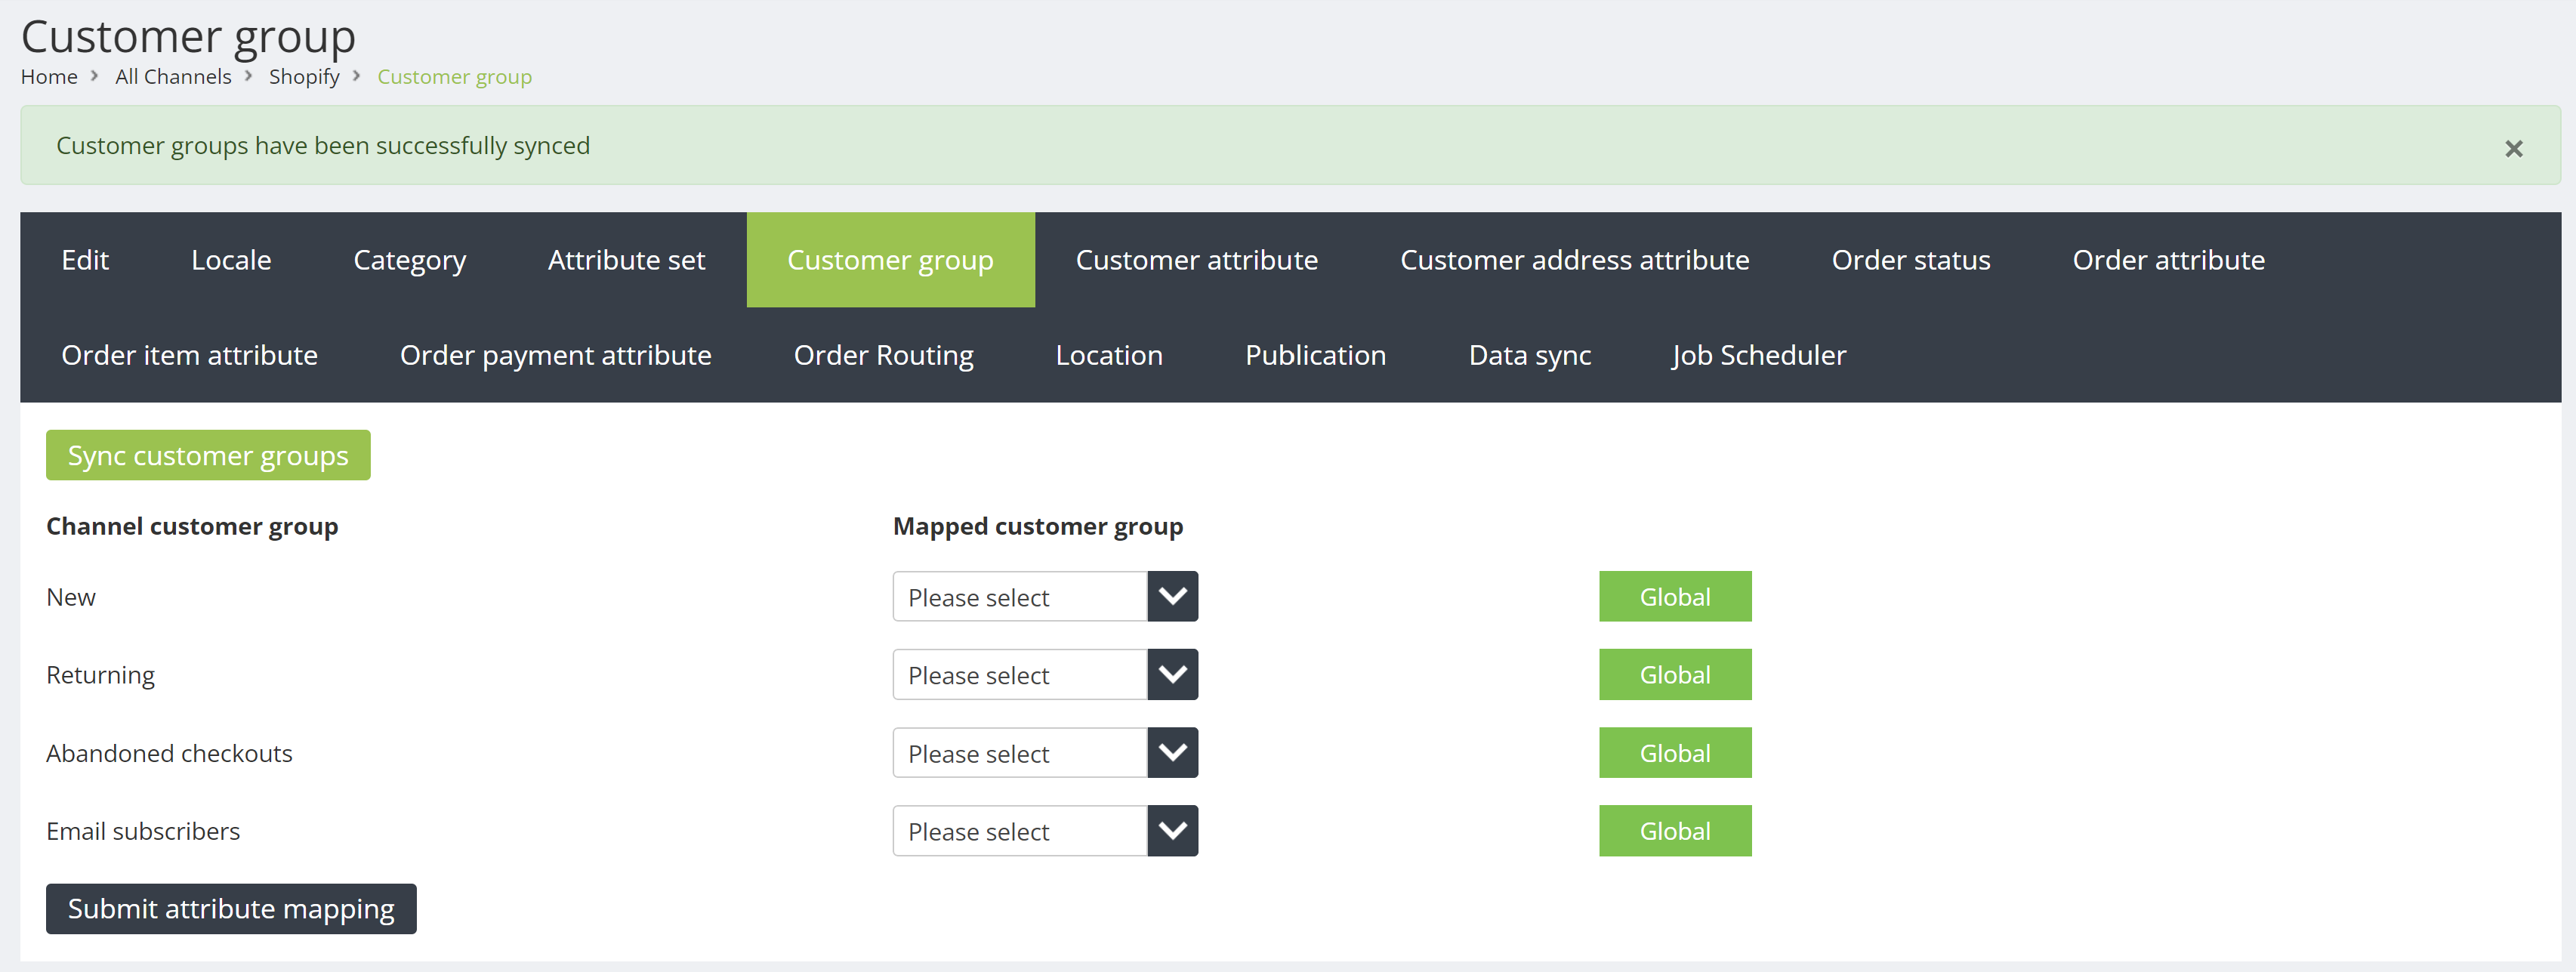Go to Home breadcrumb link
2576x972 pixels.
[x=49, y=77]
